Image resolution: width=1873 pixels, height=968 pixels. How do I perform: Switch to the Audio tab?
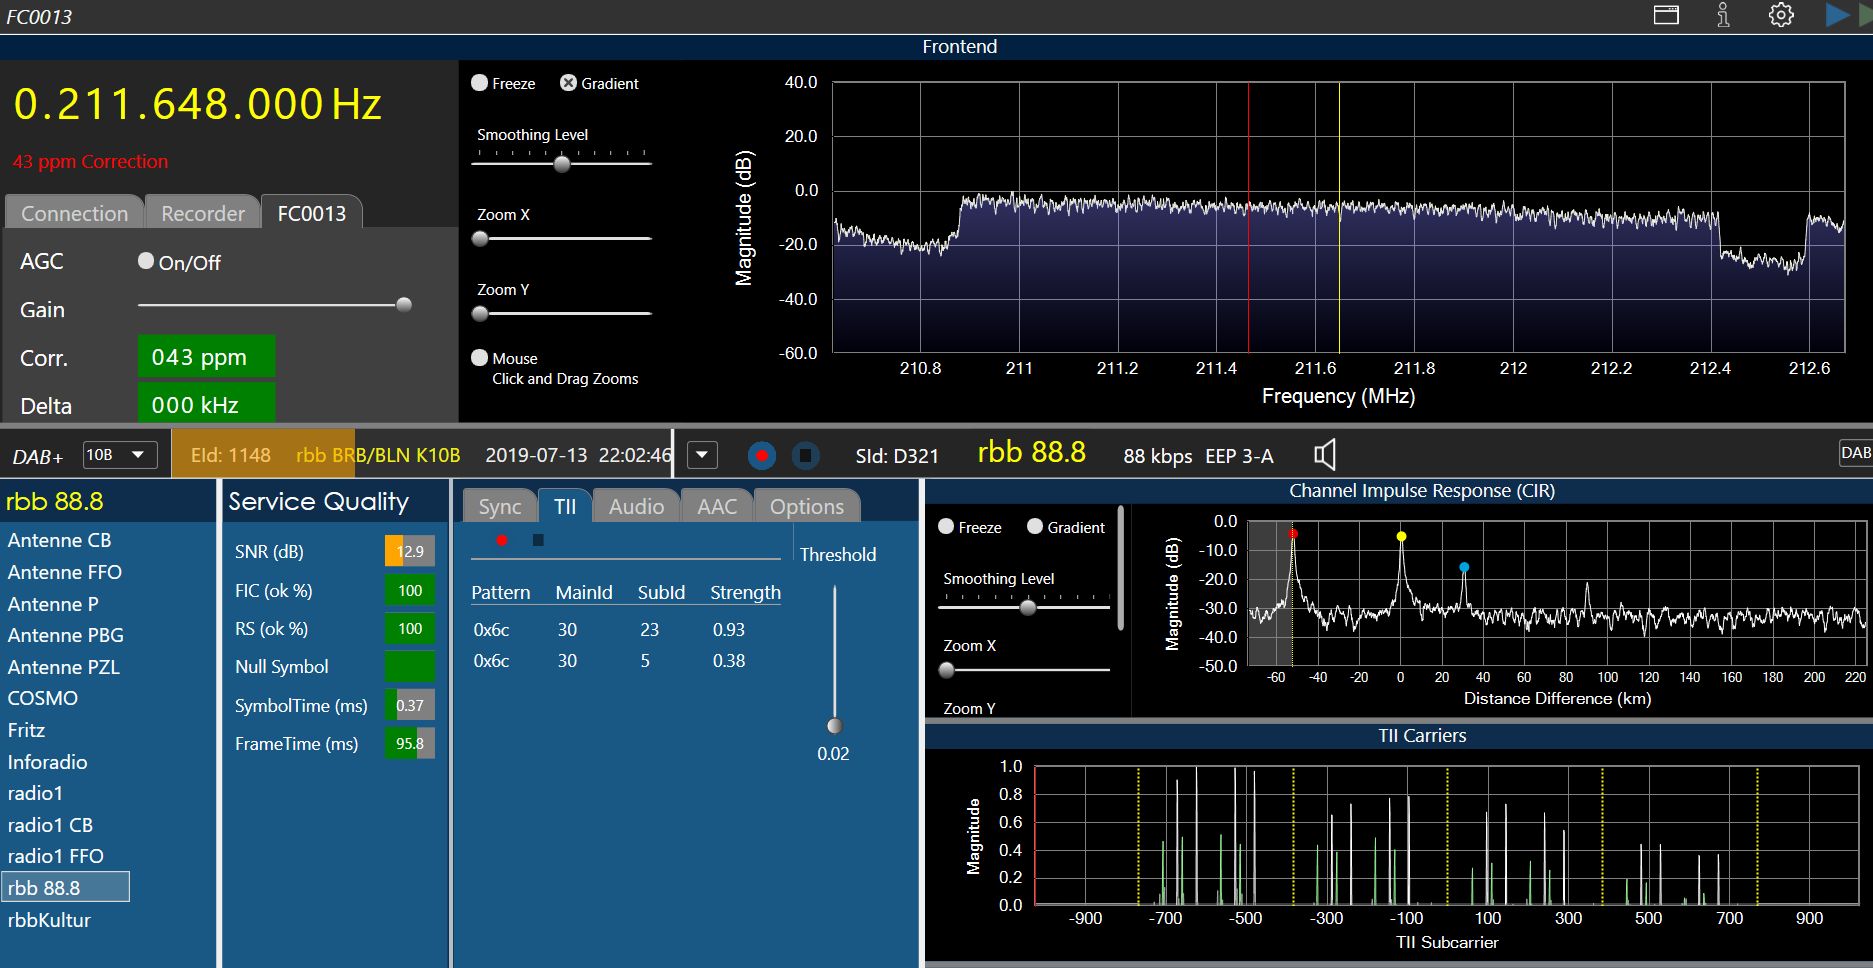pos(636,507)
